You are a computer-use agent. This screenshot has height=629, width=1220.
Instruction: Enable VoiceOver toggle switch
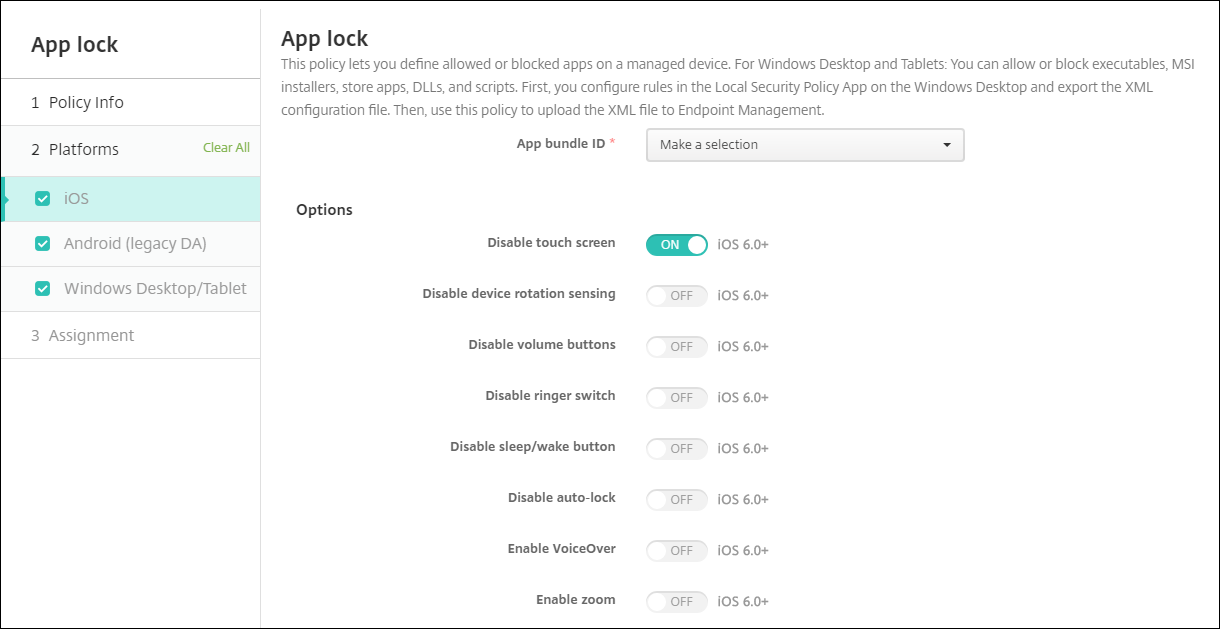coord(677,550)
